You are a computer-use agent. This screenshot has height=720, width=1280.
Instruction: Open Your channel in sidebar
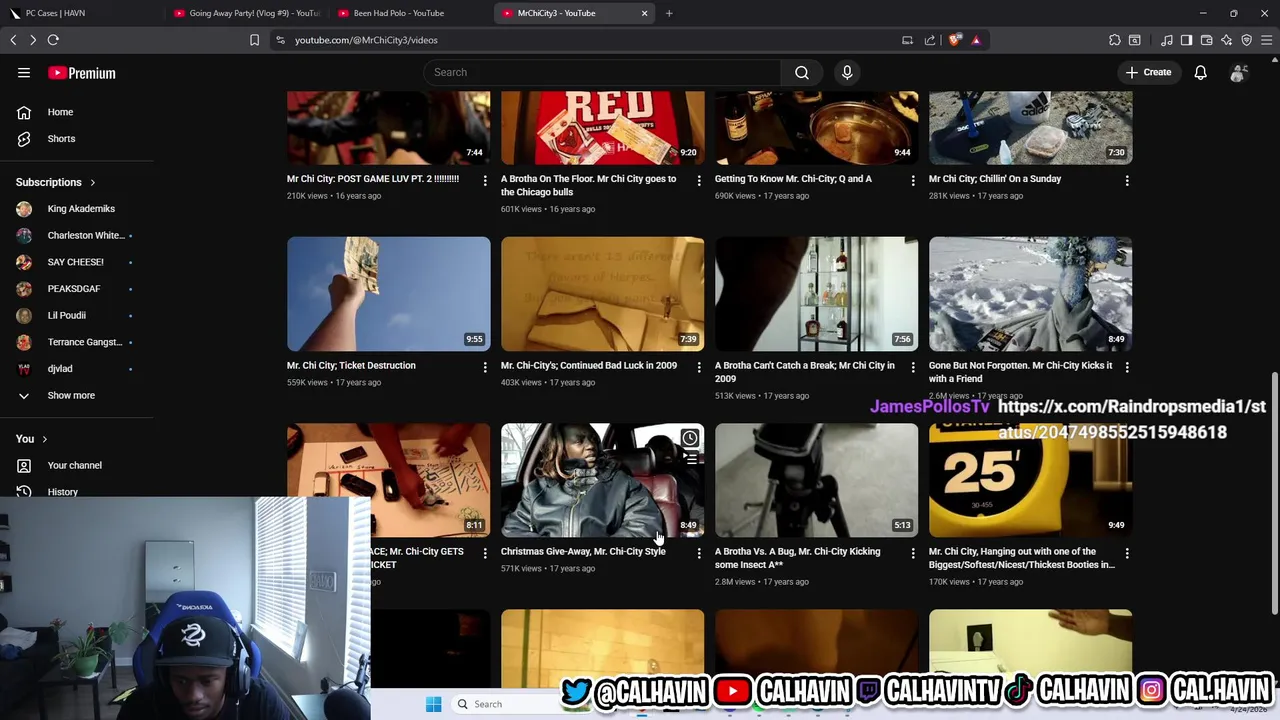76,465
